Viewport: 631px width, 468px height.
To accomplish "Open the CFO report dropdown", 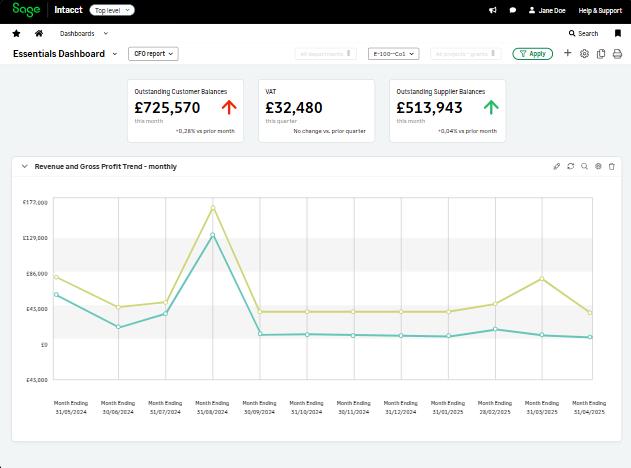I will tap(153, 54).
